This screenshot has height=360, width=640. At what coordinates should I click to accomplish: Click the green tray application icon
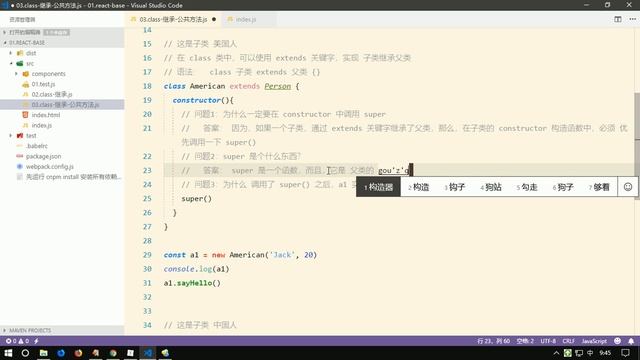[567, 353]
